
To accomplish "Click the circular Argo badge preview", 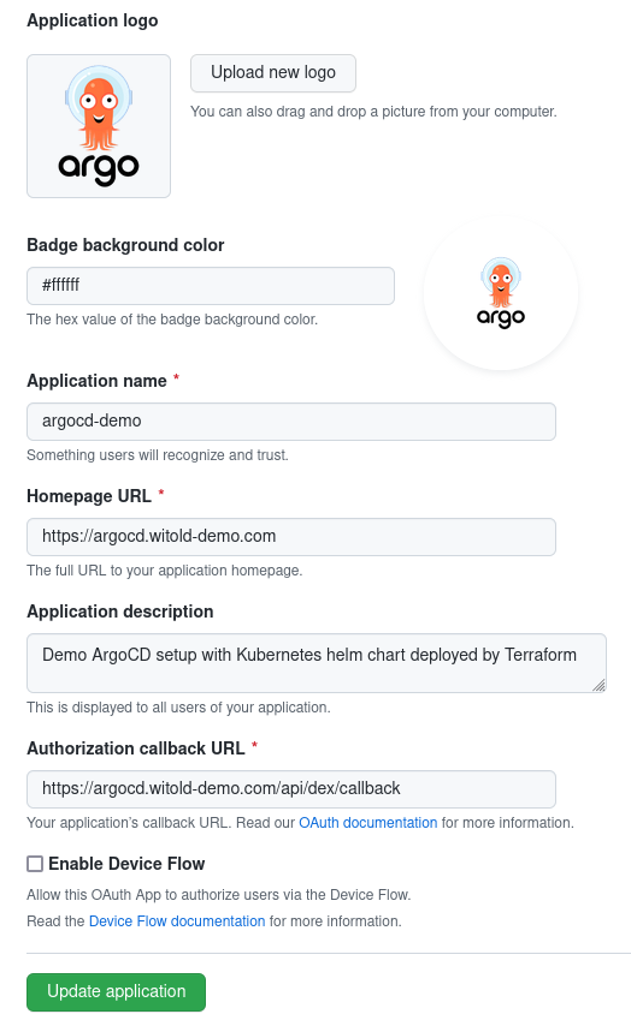I will [500, 293].
